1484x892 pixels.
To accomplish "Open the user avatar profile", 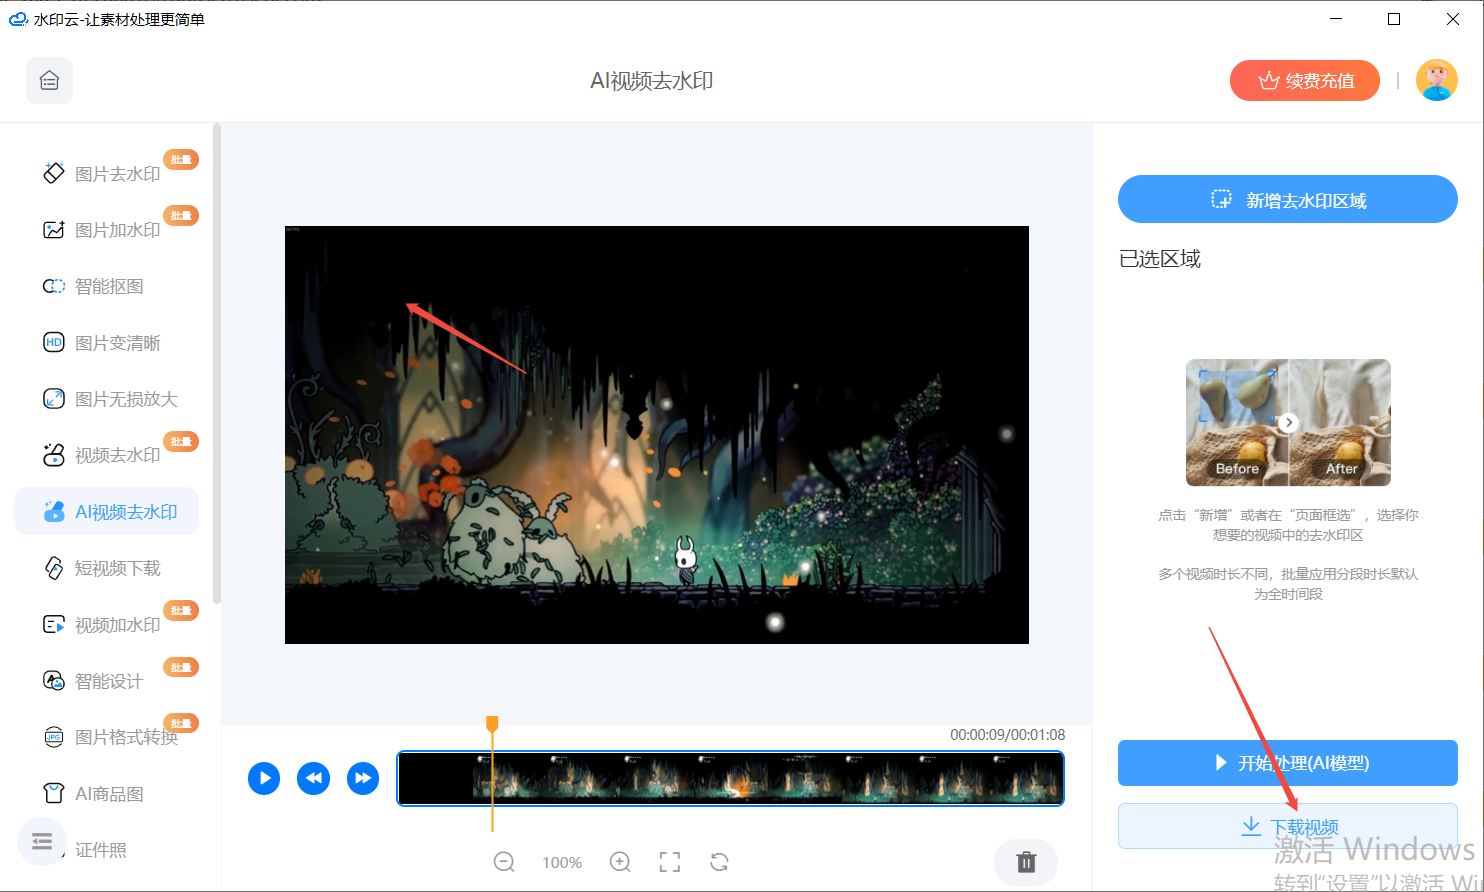I will tap(1437, 81).
